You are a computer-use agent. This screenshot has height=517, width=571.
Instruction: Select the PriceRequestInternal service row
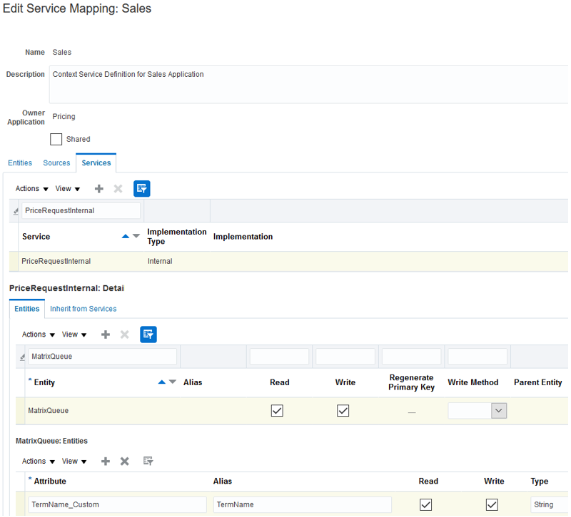point(288,261)
